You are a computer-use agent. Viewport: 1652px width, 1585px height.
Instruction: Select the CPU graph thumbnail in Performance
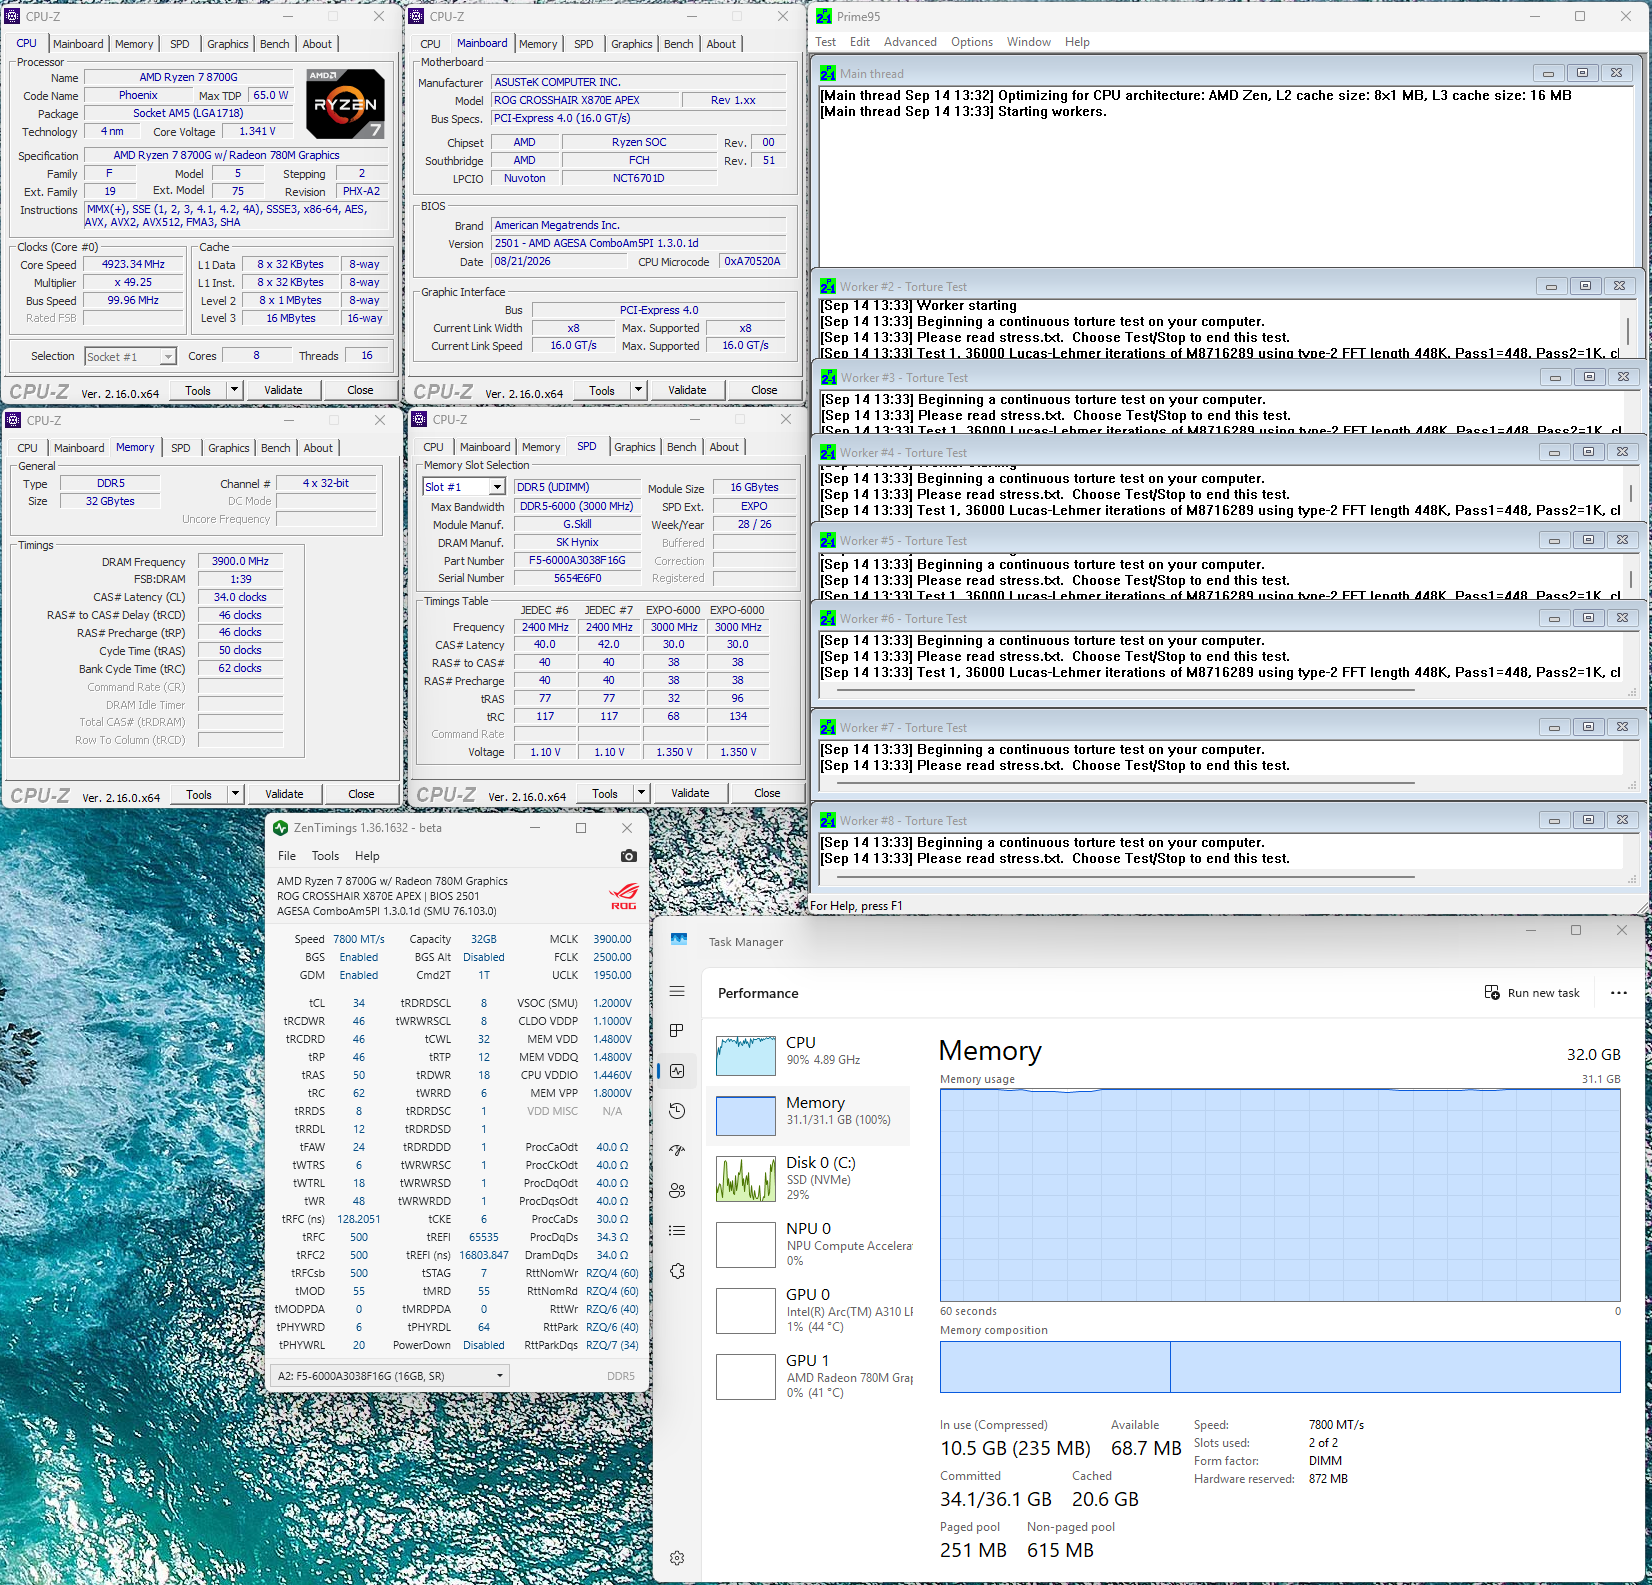tap(746, 1055)
